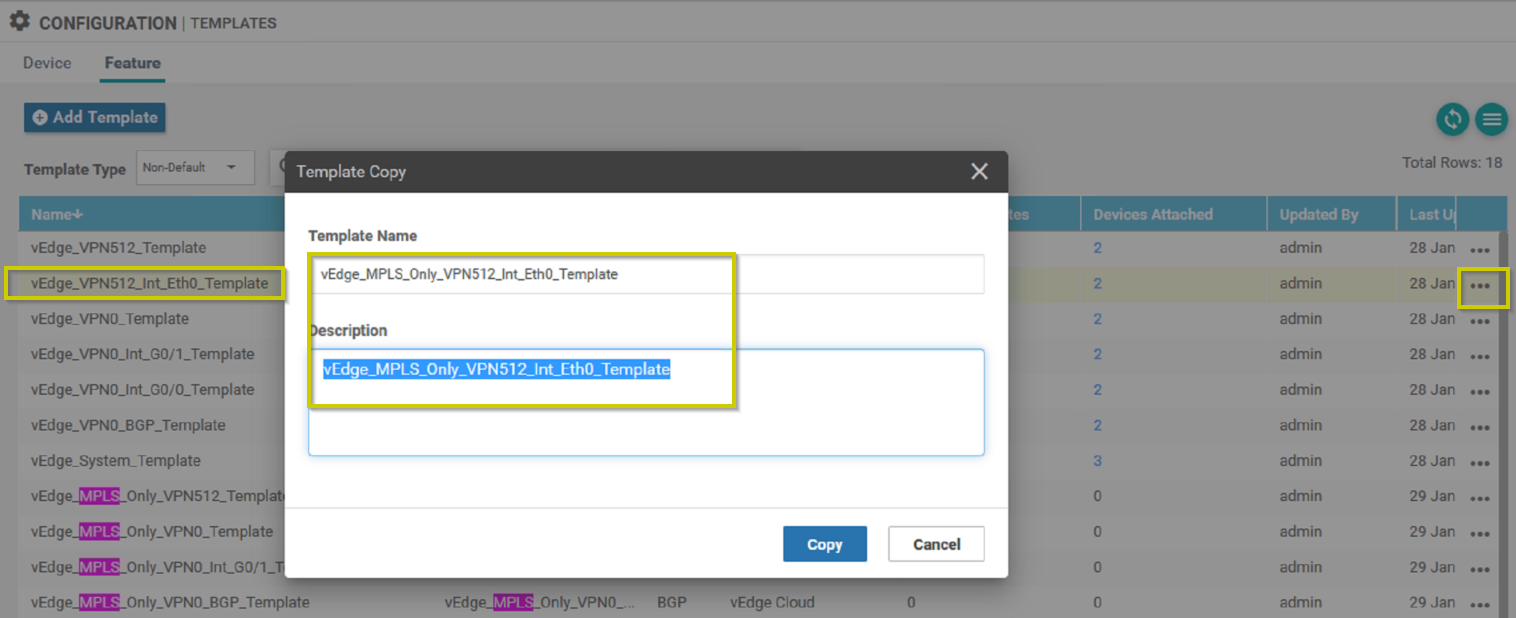Click the Add Template button
The image size is (1516, 618).
click(x=95, y=117)
